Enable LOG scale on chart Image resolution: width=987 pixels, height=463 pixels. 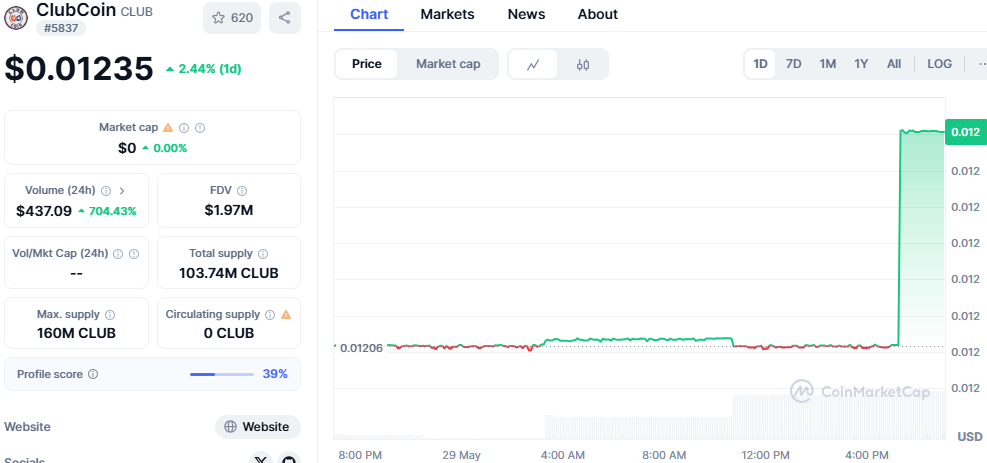click(x=939, y=64)
